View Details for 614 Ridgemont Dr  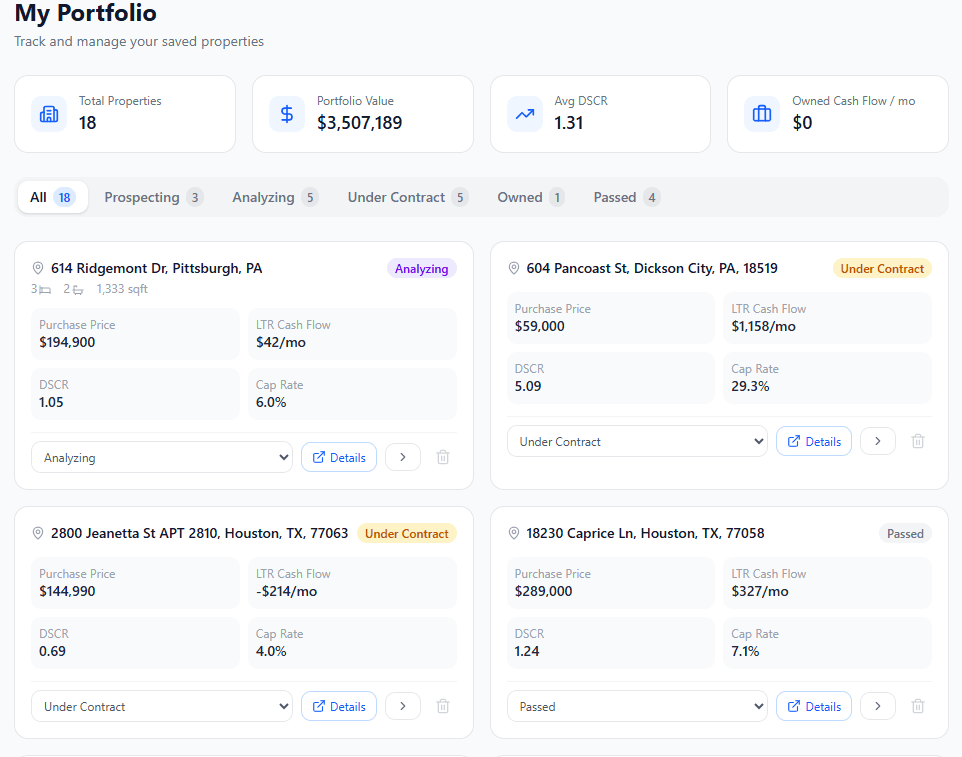(x=339, y=457)
